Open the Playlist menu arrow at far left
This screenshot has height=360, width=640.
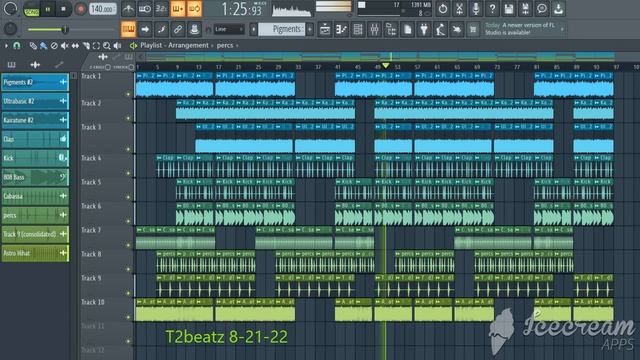pos(6,46)
